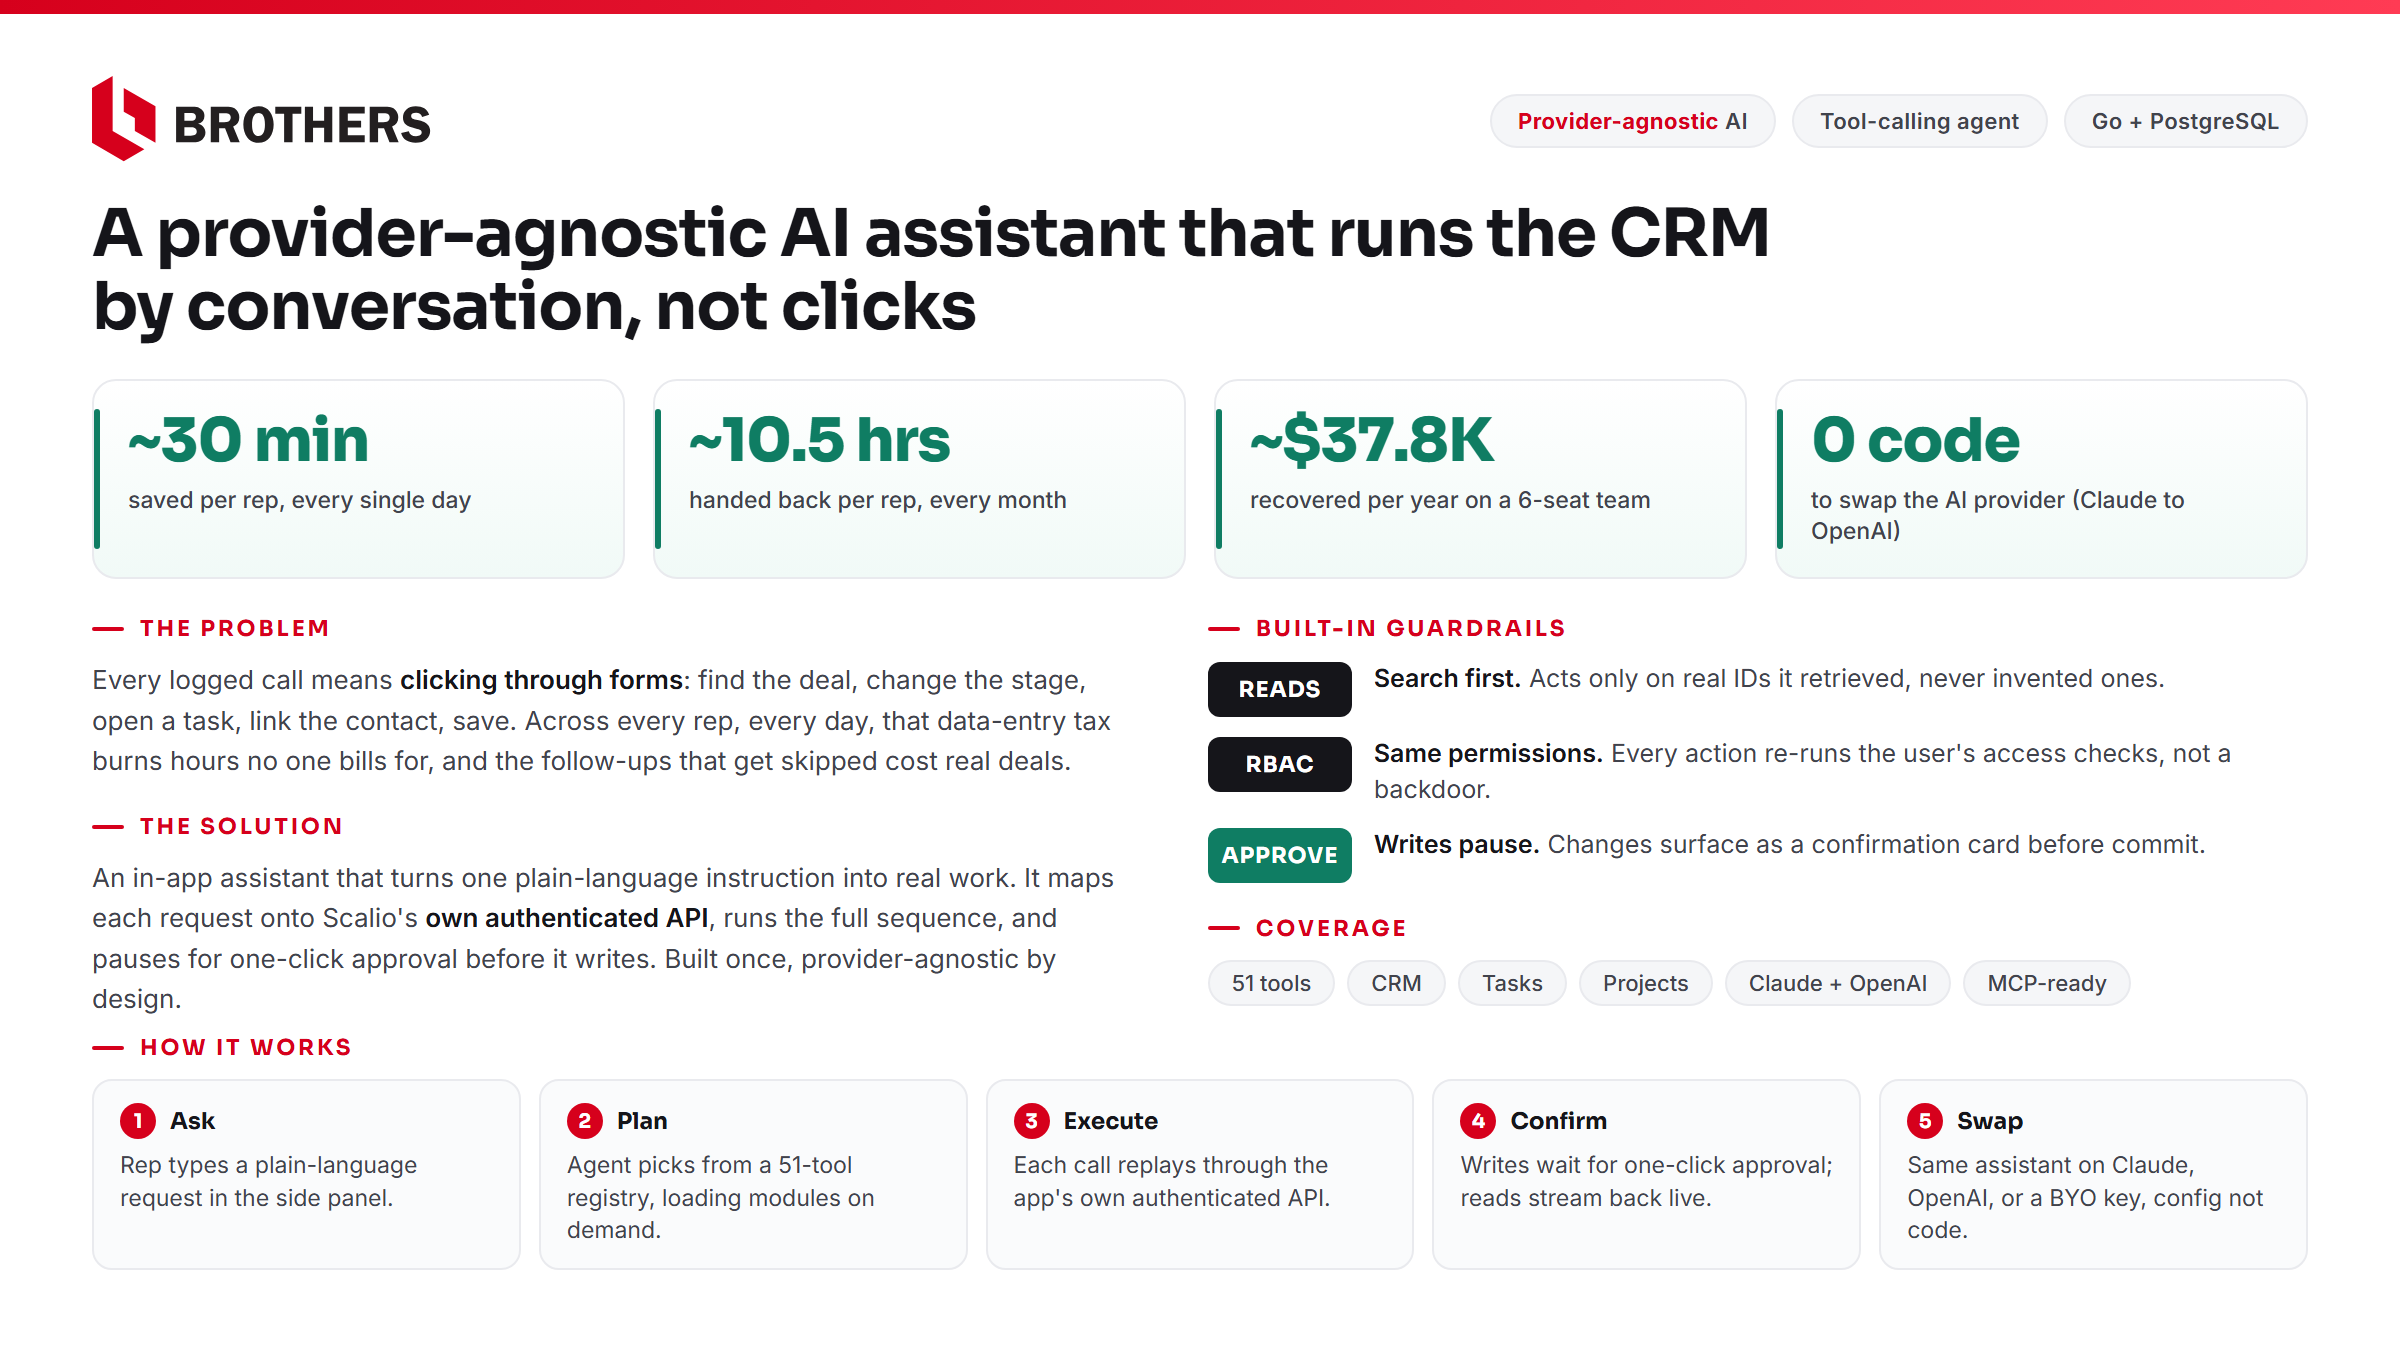2400x1350 pixels.
Task: Click BUILT-IN GUARDRAILS heading
Action: (1410, 628)
